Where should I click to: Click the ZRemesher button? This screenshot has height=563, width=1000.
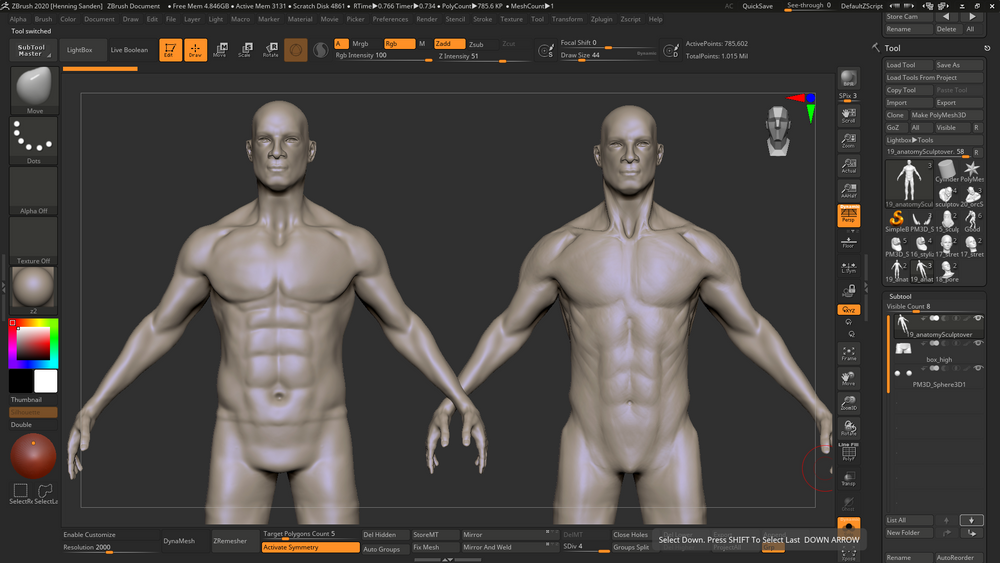click(230, 541)
